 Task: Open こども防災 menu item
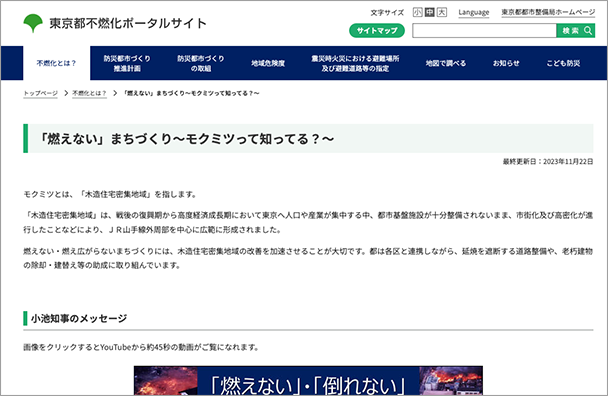563,63
